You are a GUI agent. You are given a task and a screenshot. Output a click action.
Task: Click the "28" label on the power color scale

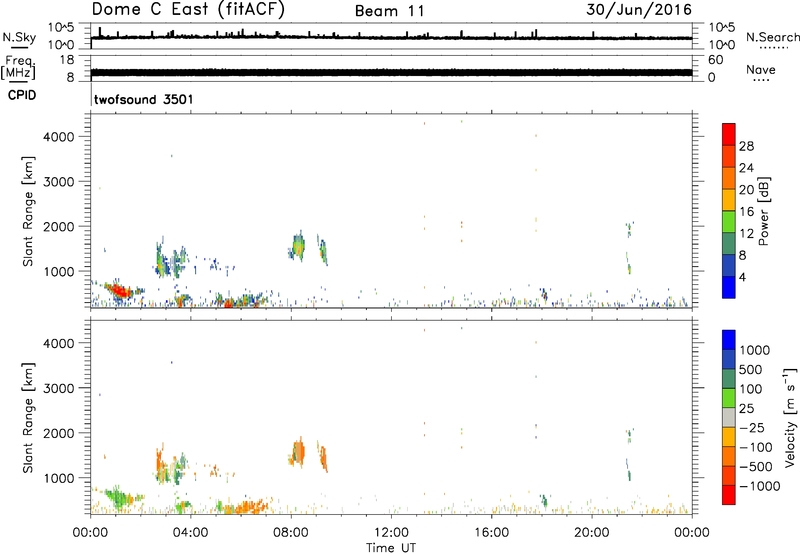(x=746, y=146)
